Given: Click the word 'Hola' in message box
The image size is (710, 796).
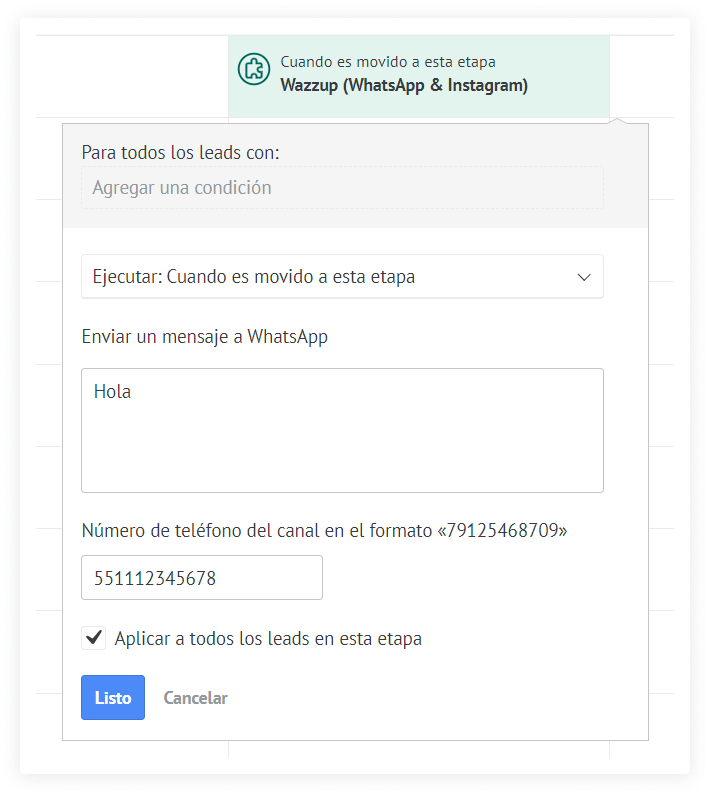Looking at the screenshot, I should pos(113,392).
